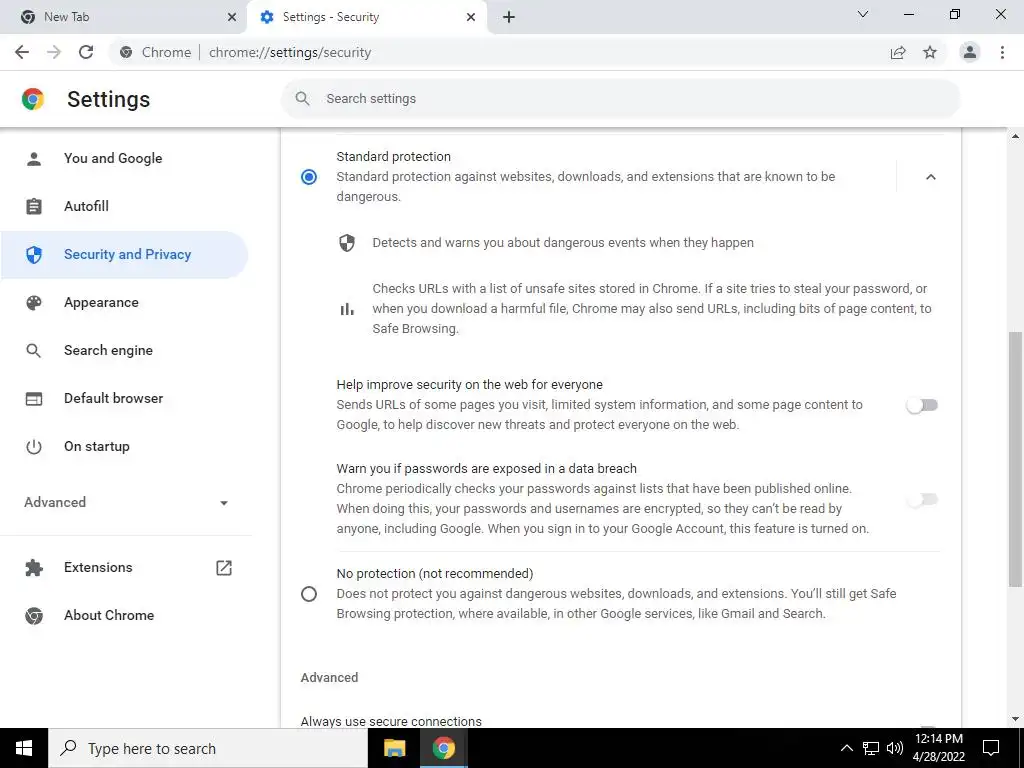Screen dimensions: 1024x768
Task: Open Chrome's three-dot menu
Action: click(1002, 52)
